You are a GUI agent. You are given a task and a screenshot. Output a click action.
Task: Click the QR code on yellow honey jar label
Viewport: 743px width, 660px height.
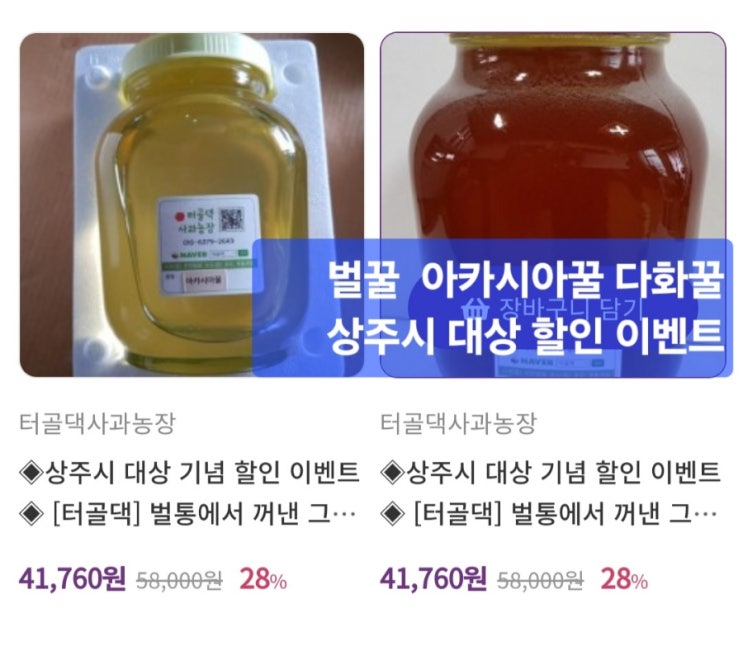pos(232,219)
